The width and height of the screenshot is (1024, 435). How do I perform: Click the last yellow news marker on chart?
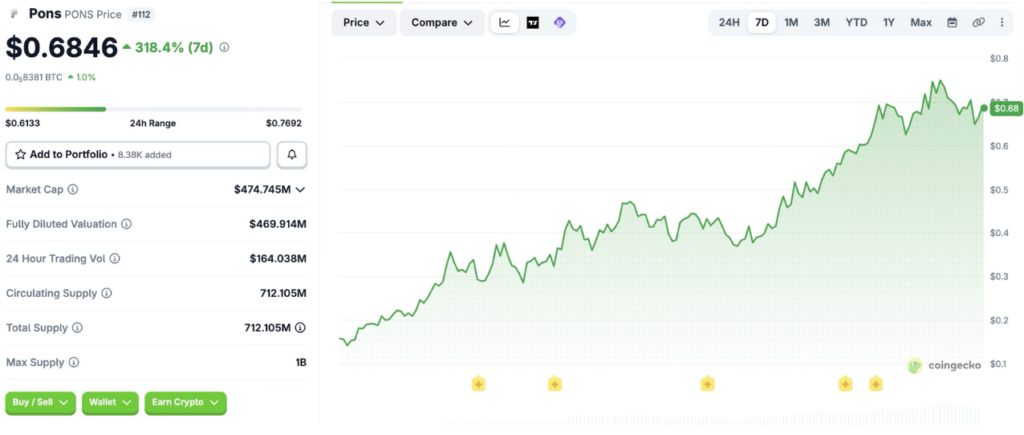point(876,384)
